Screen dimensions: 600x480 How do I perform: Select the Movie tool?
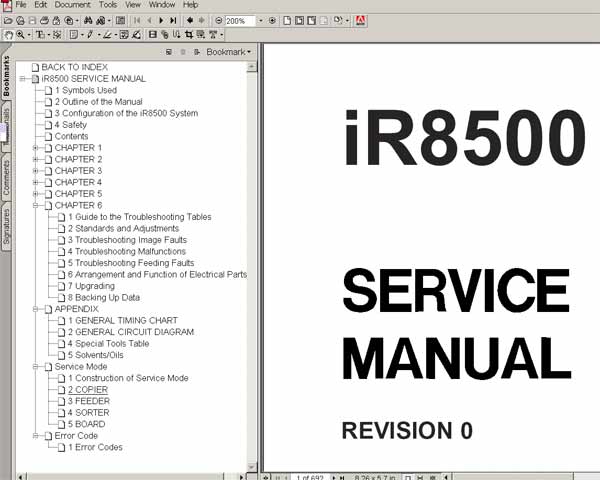(x=153, y=35)
